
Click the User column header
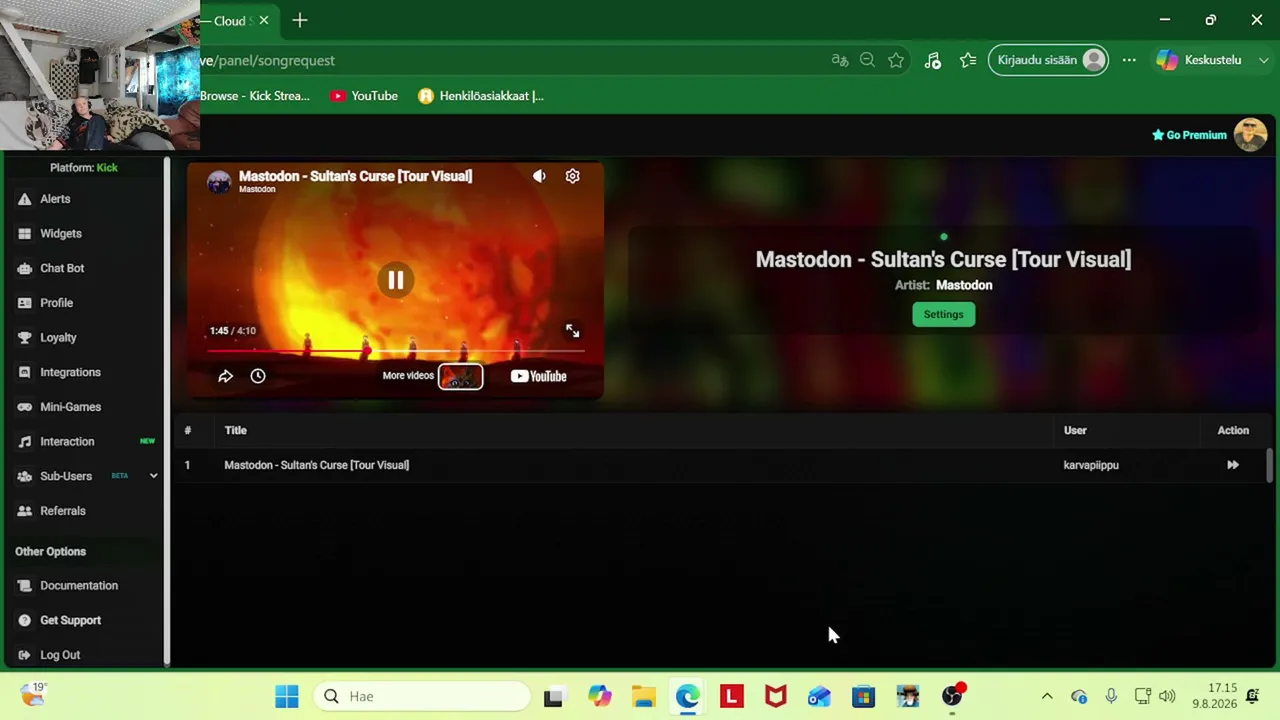point(1075,430)
